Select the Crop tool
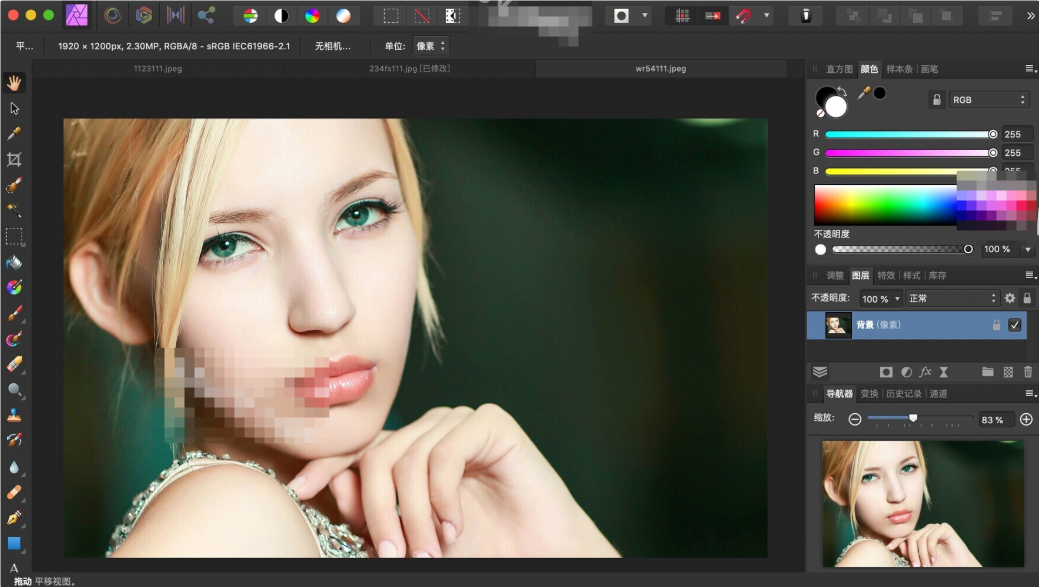 (14, 160)
